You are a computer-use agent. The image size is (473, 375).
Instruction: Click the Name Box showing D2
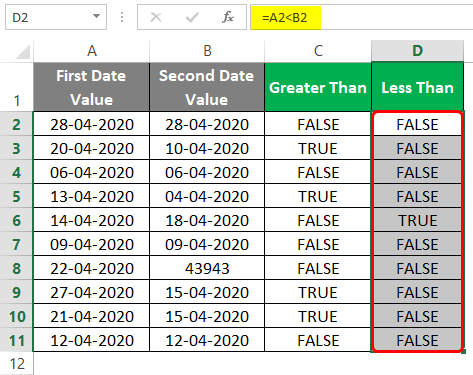pos(56,17)
